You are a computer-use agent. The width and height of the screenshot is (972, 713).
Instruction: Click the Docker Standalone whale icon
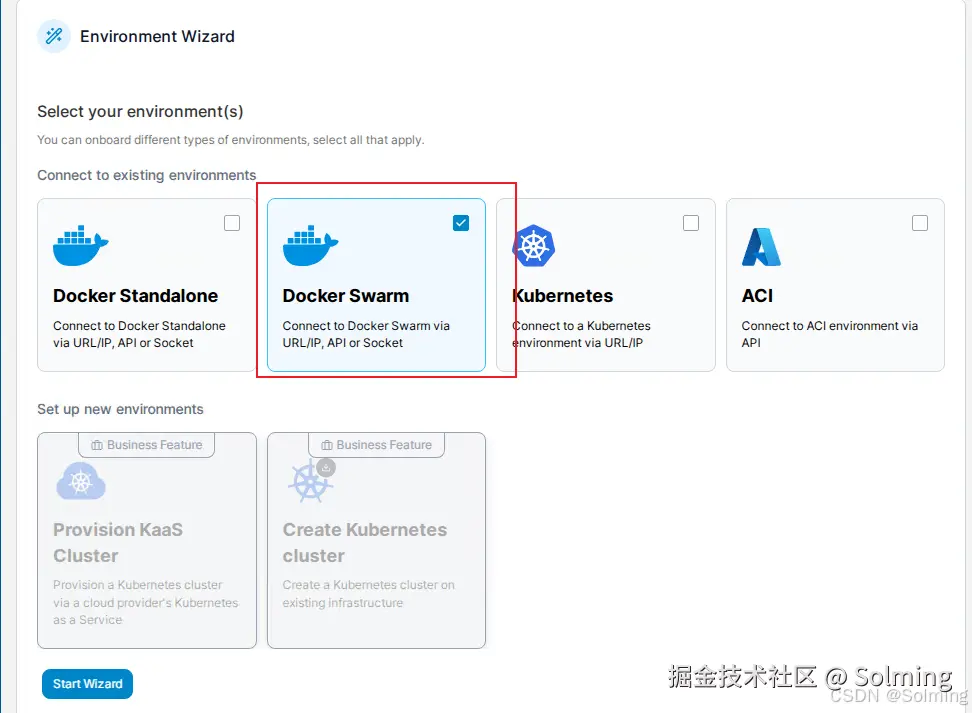tap(81, 246)
